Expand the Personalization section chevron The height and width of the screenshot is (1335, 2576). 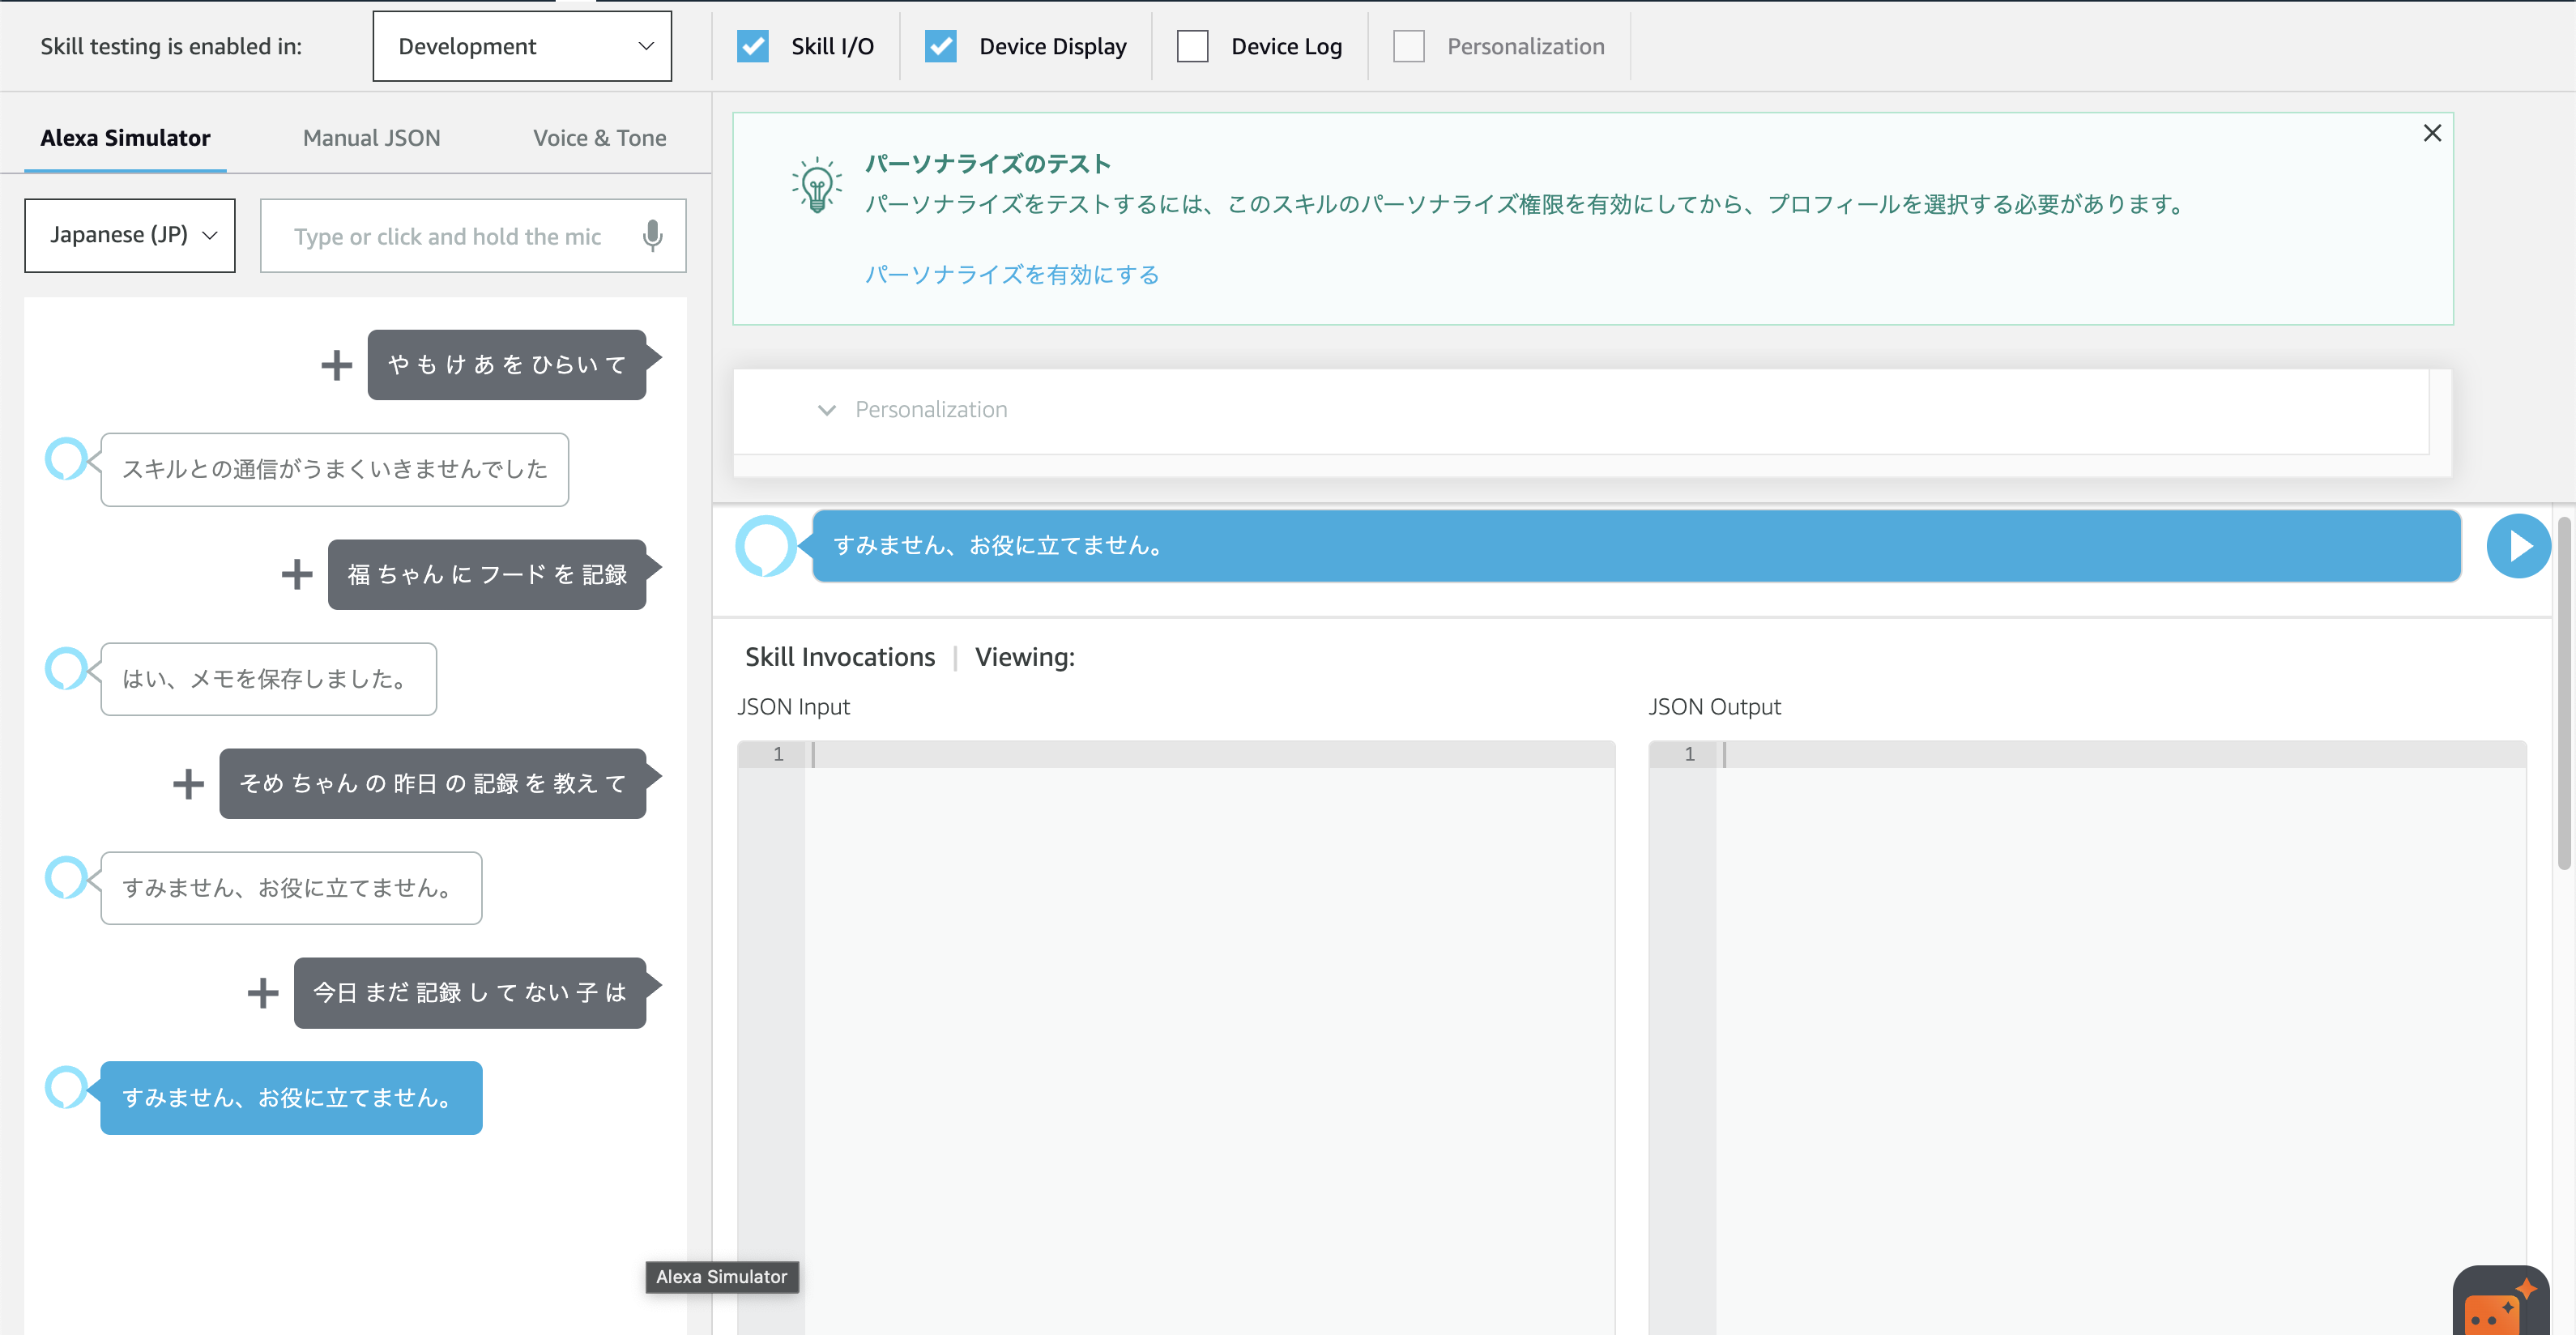pyautogui.click(x=826, y=410)
